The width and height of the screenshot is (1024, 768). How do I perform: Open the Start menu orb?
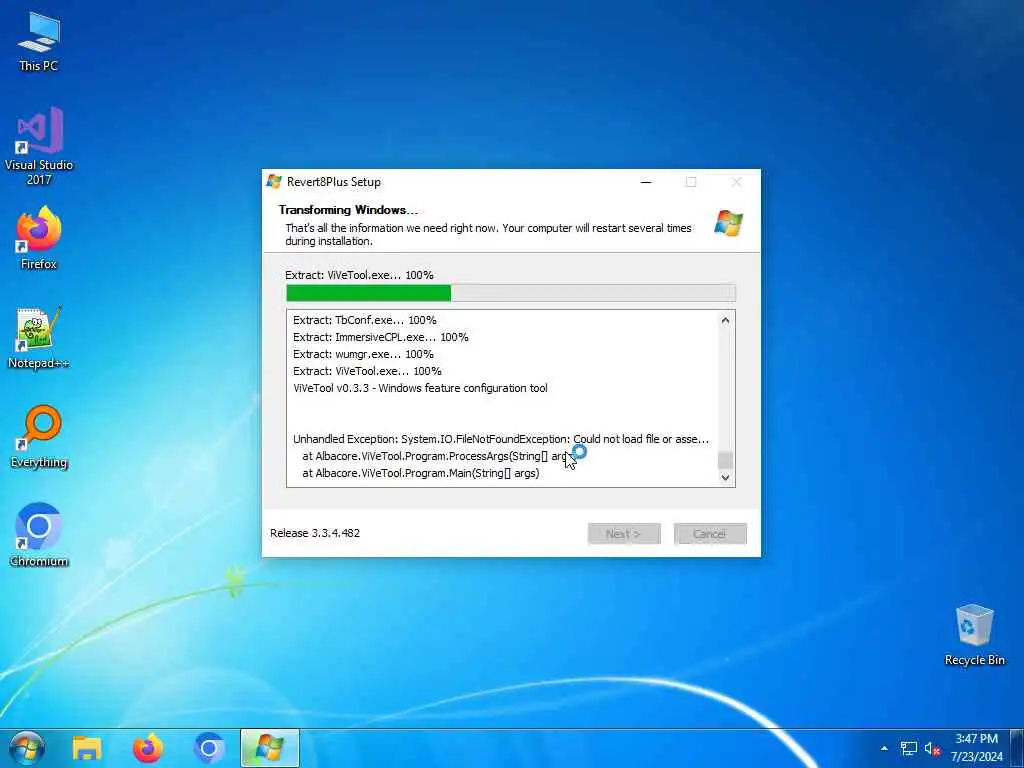click(27, 749)
